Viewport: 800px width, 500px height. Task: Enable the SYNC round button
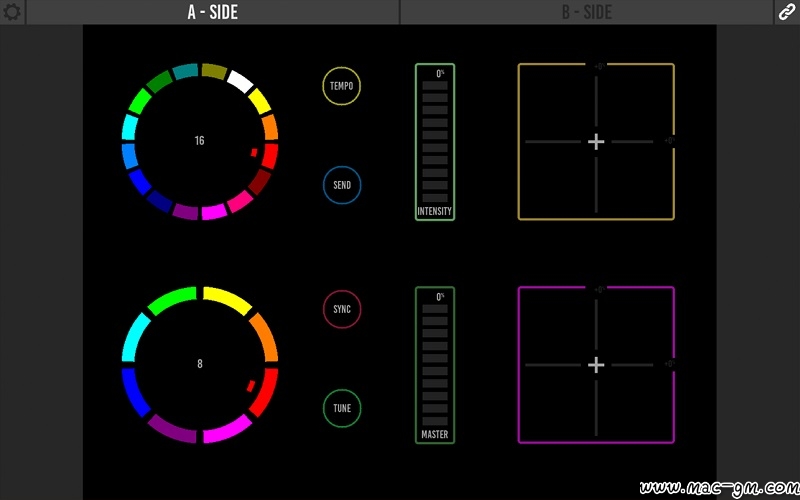342,309
